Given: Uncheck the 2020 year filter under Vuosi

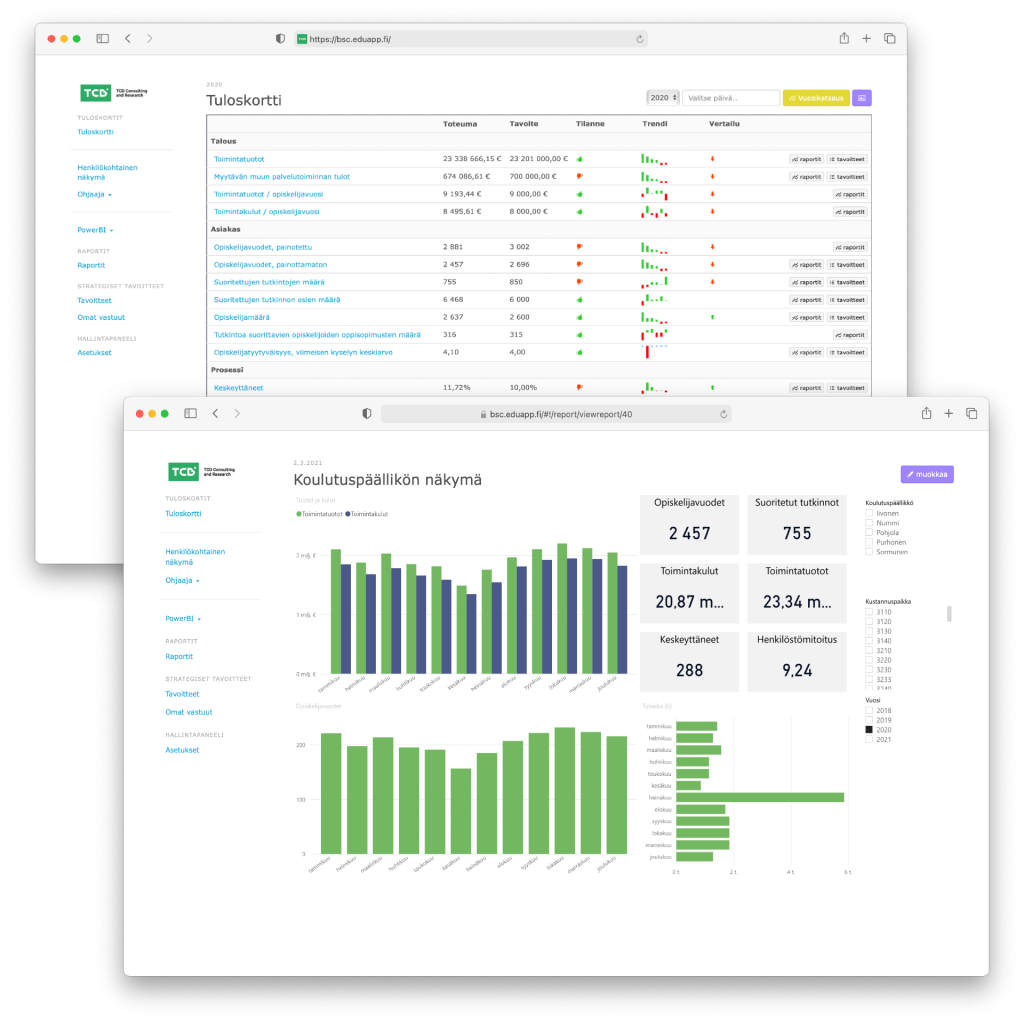Looking at the screenshot, I should (x=869, y=729).
